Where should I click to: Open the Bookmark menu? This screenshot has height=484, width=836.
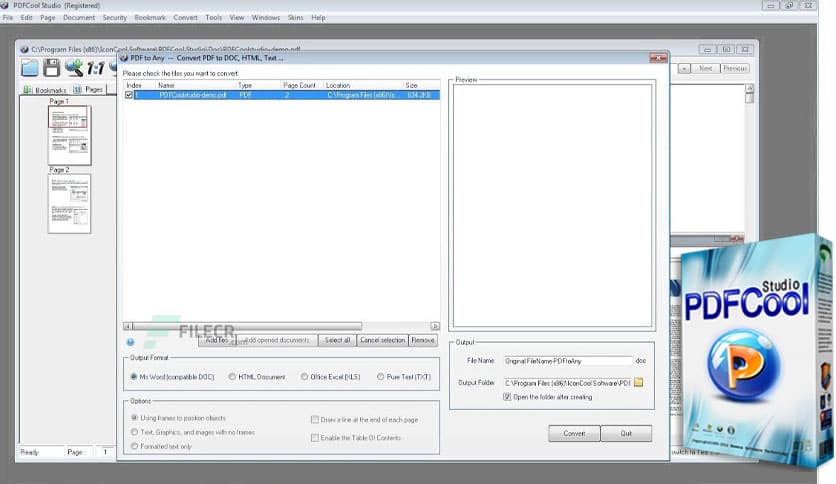click(150, 18)
